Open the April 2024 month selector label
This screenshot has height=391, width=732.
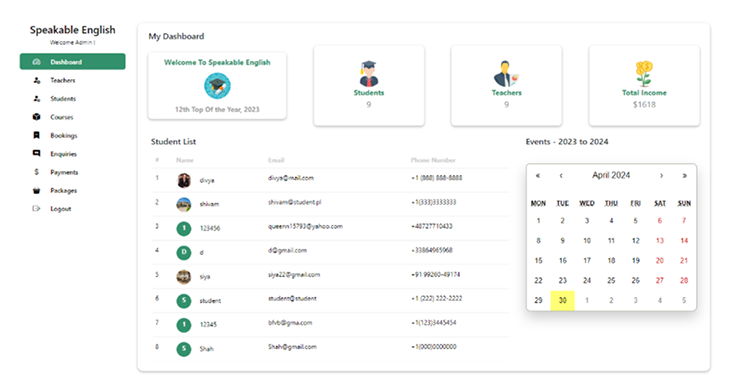(x=611, y=175)
